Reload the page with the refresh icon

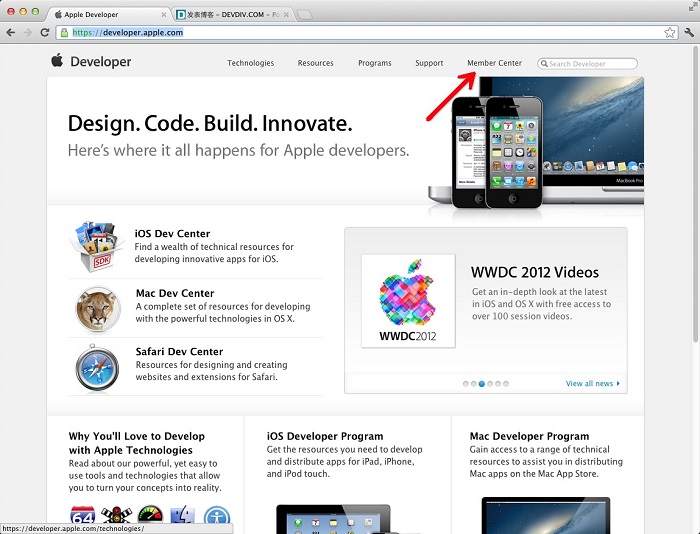[45, 32]
